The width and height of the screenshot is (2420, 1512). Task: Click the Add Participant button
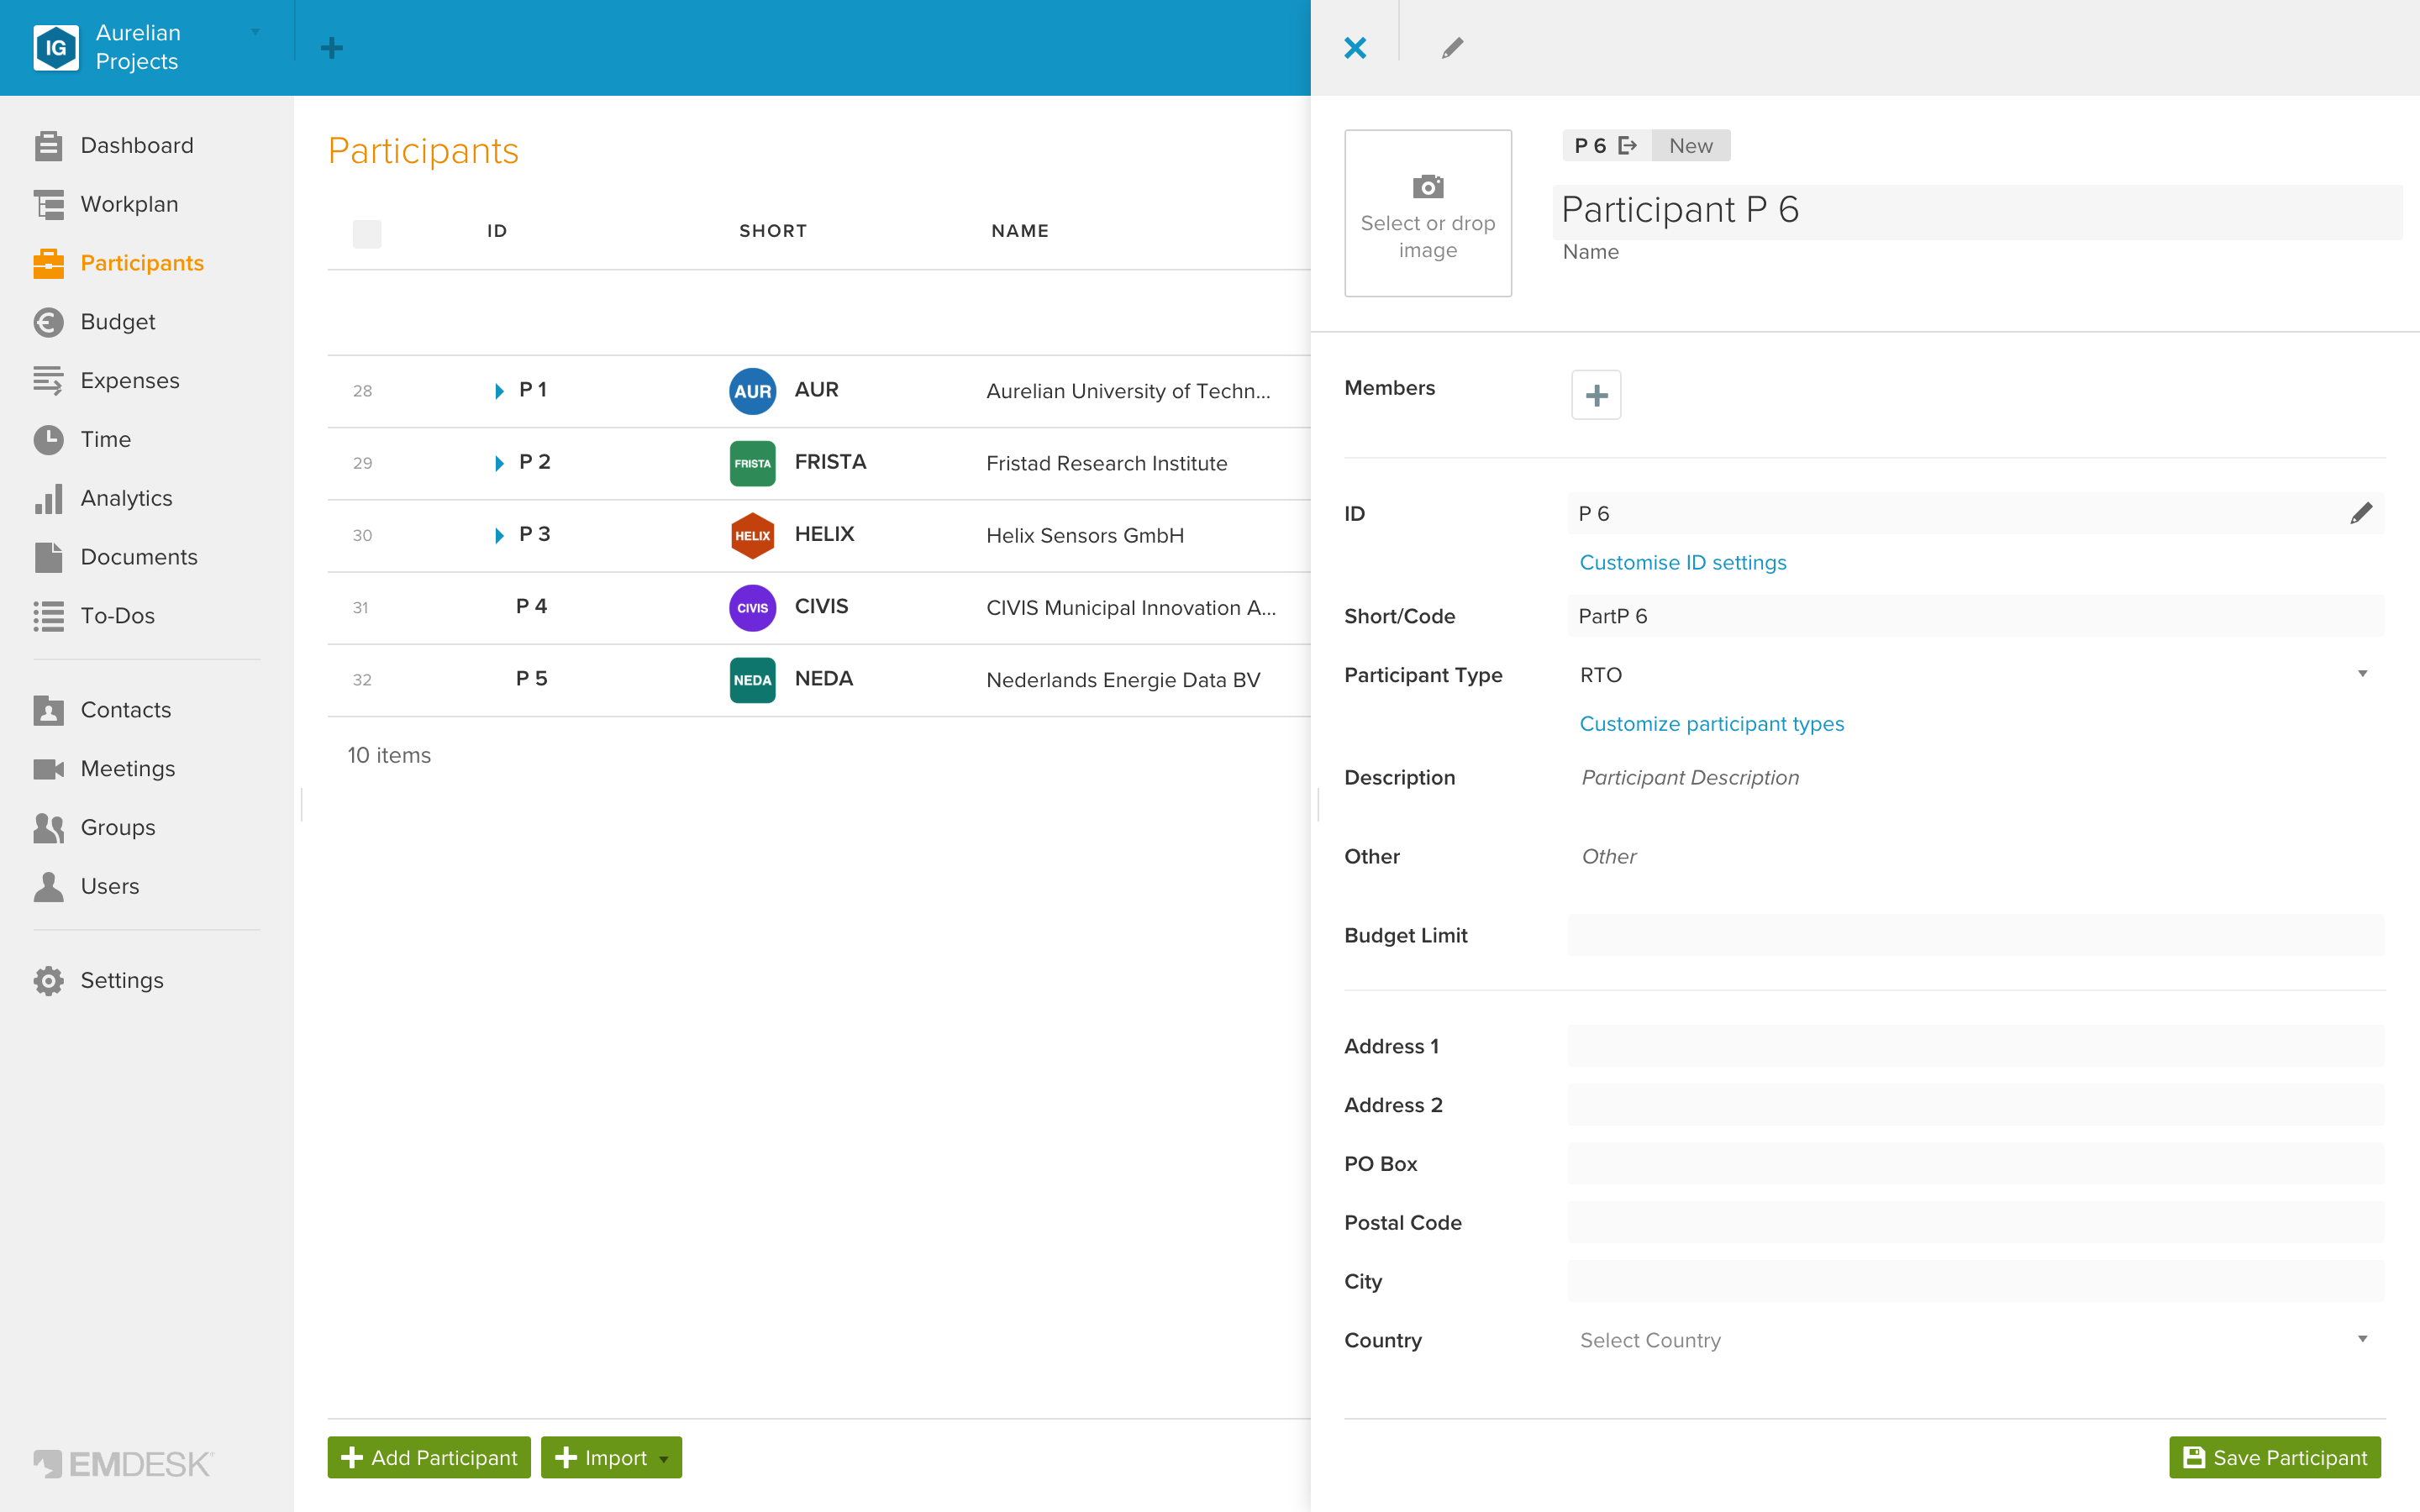point(429,1457)
